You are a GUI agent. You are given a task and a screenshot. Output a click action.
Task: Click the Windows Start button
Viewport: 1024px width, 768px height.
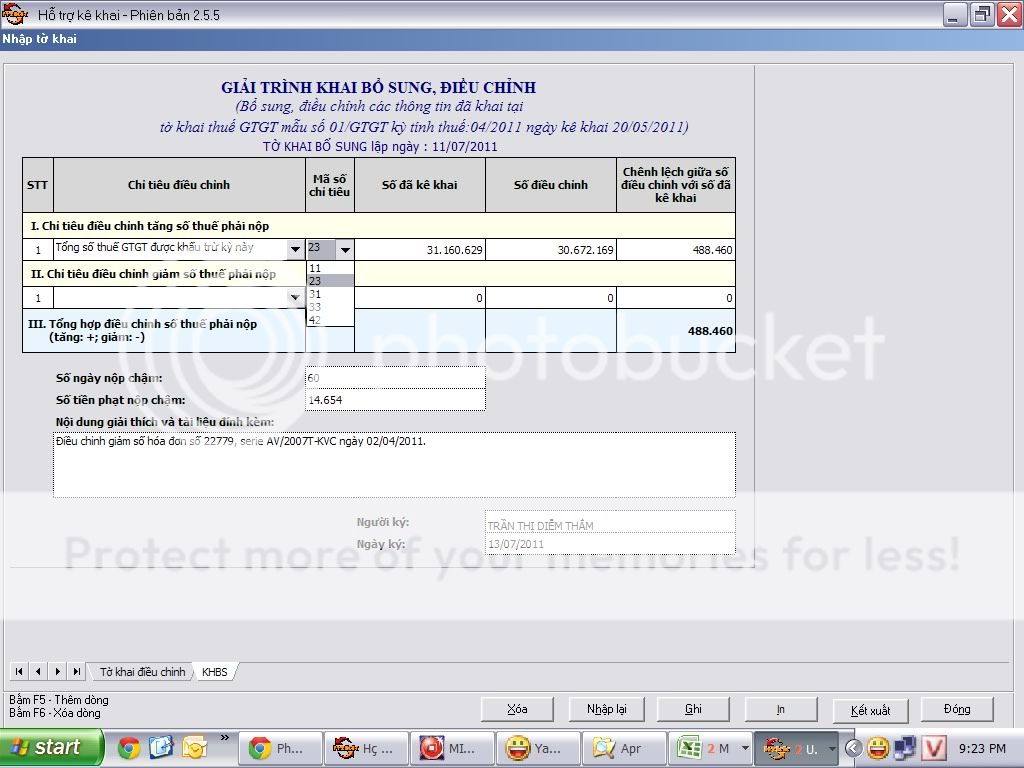[x=52, y=747]
